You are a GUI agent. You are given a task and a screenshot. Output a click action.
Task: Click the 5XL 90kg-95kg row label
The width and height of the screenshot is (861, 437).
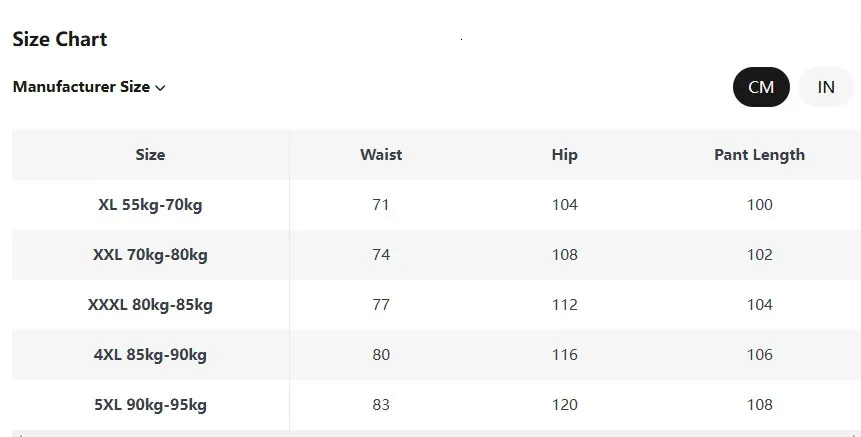(x=150, y=405)
